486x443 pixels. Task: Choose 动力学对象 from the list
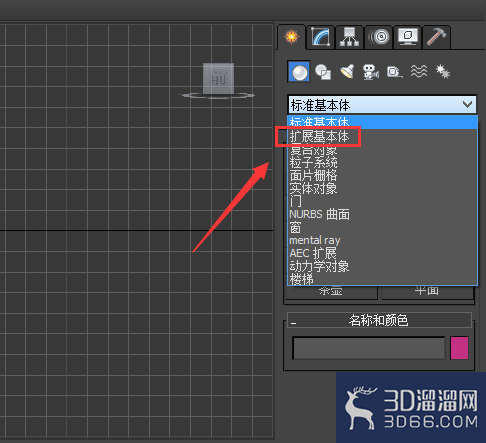(x=382, y=266)
